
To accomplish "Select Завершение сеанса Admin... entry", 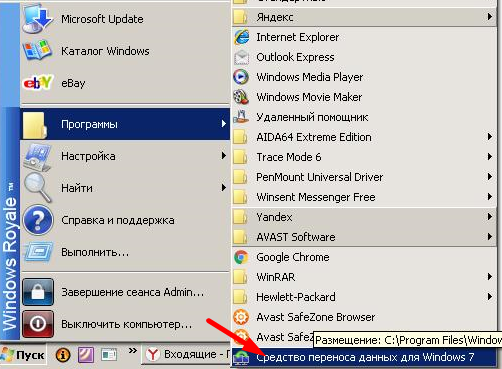I will 125,292.
